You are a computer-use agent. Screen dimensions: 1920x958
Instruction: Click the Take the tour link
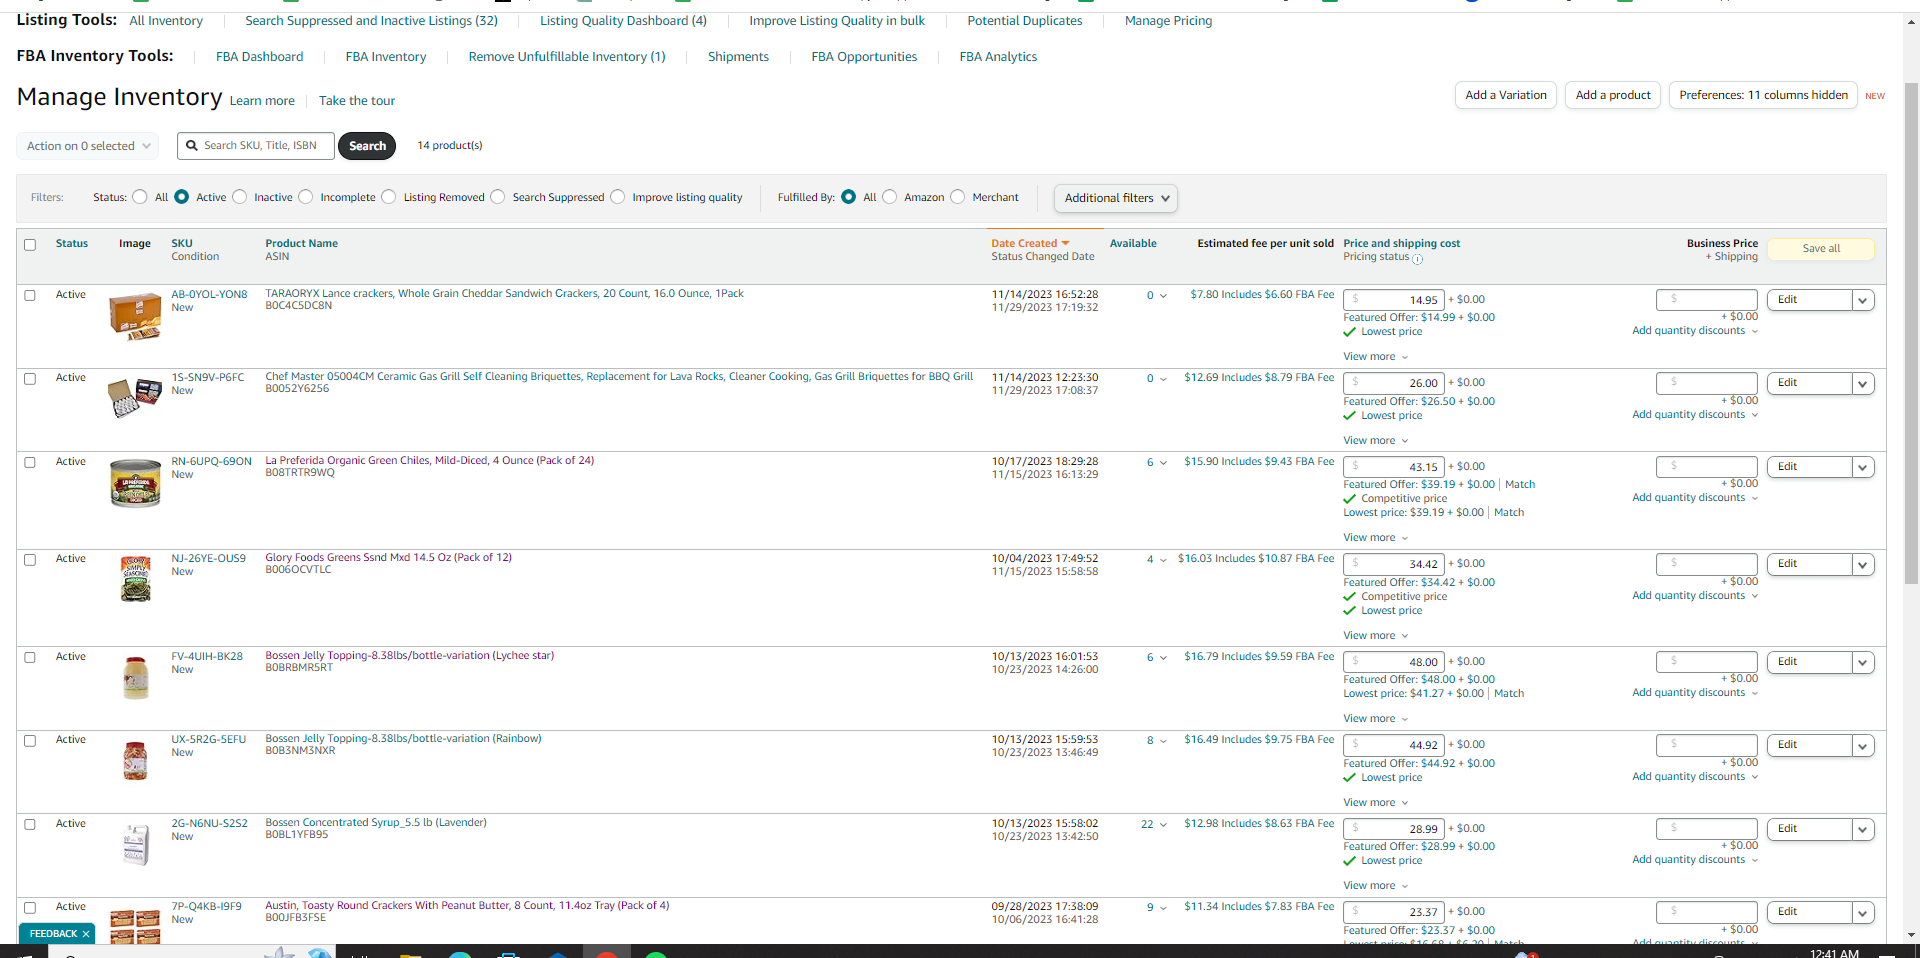point(357,101)
